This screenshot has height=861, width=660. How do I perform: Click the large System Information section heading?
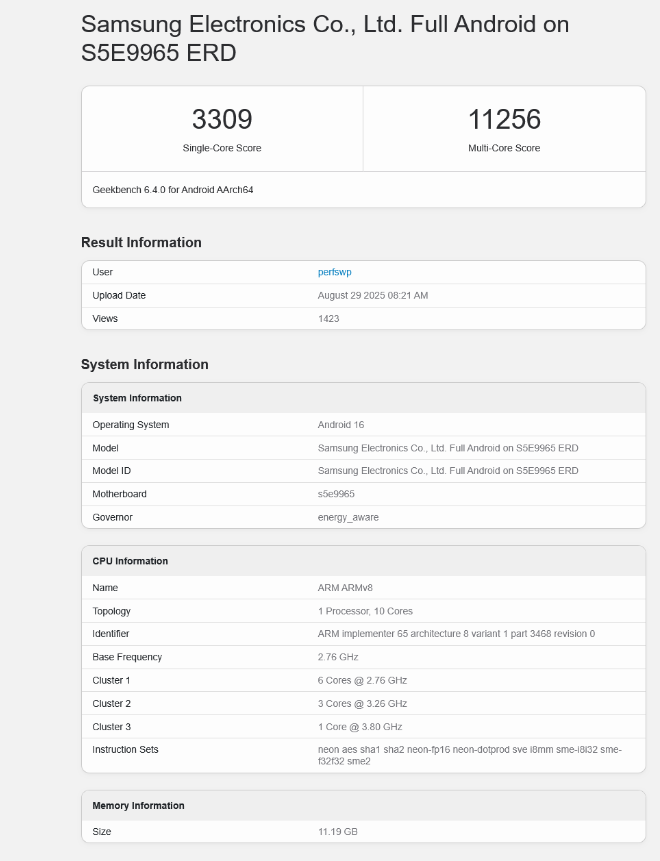tap(144, 365)
